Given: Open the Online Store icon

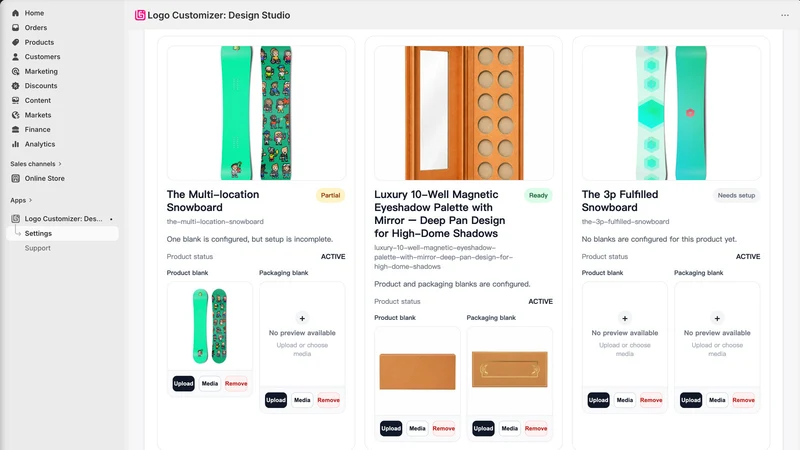Looking at the screenshot, I should point(15,179).
